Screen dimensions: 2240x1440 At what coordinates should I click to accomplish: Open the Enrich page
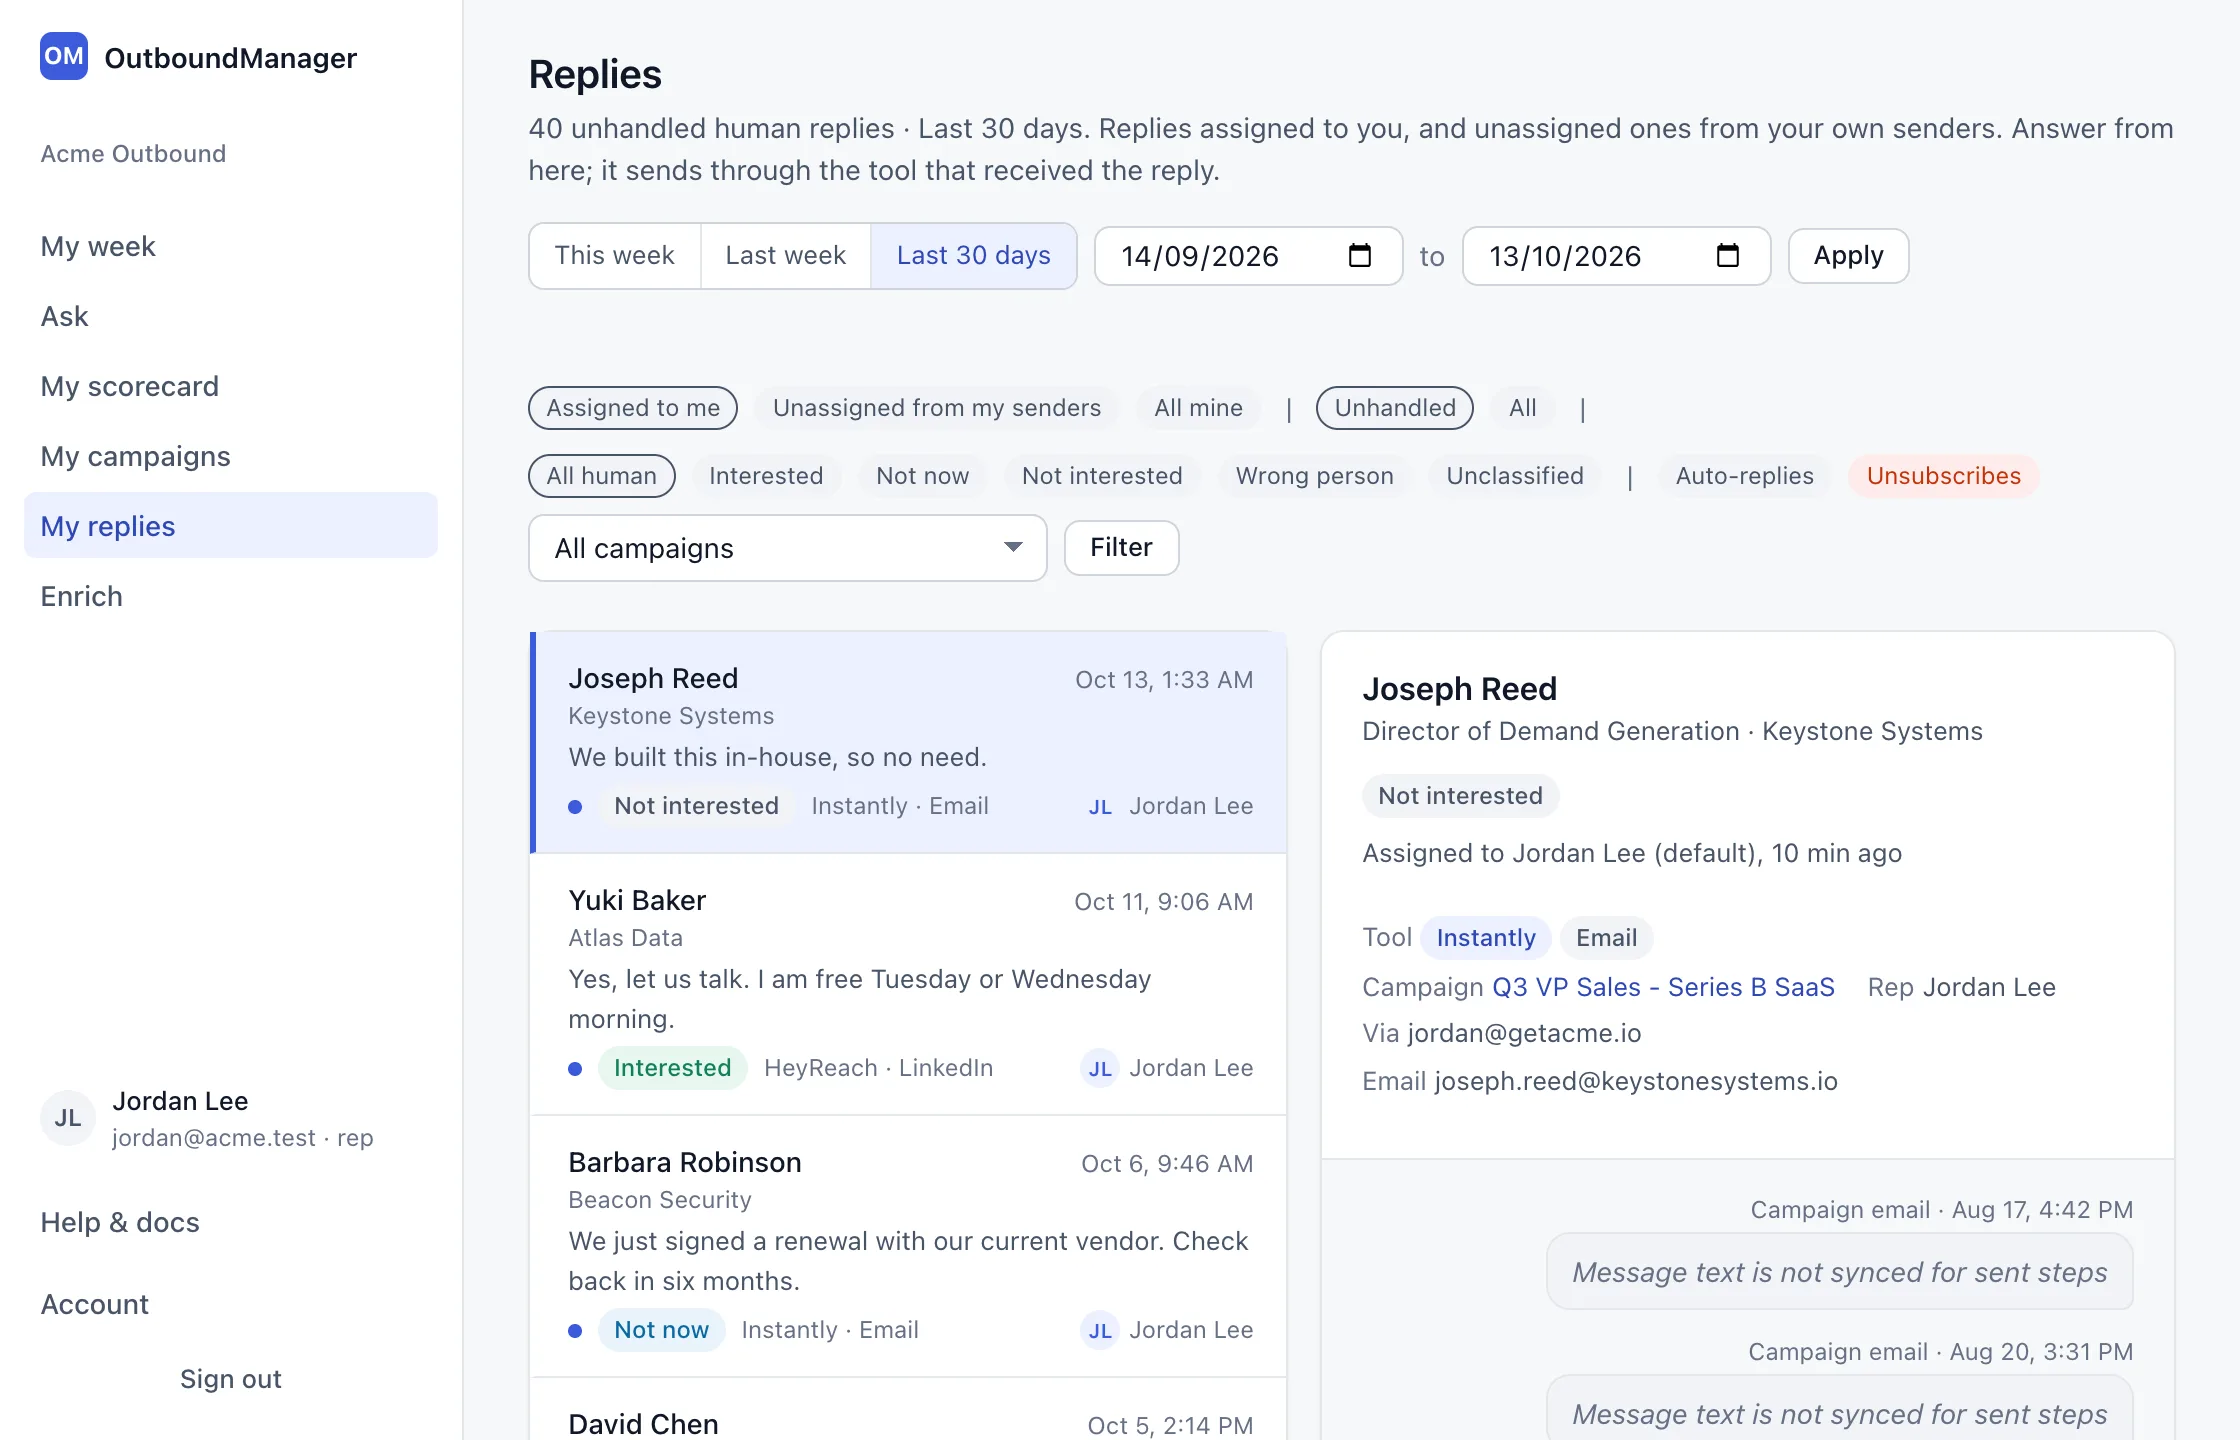(231, 596)
